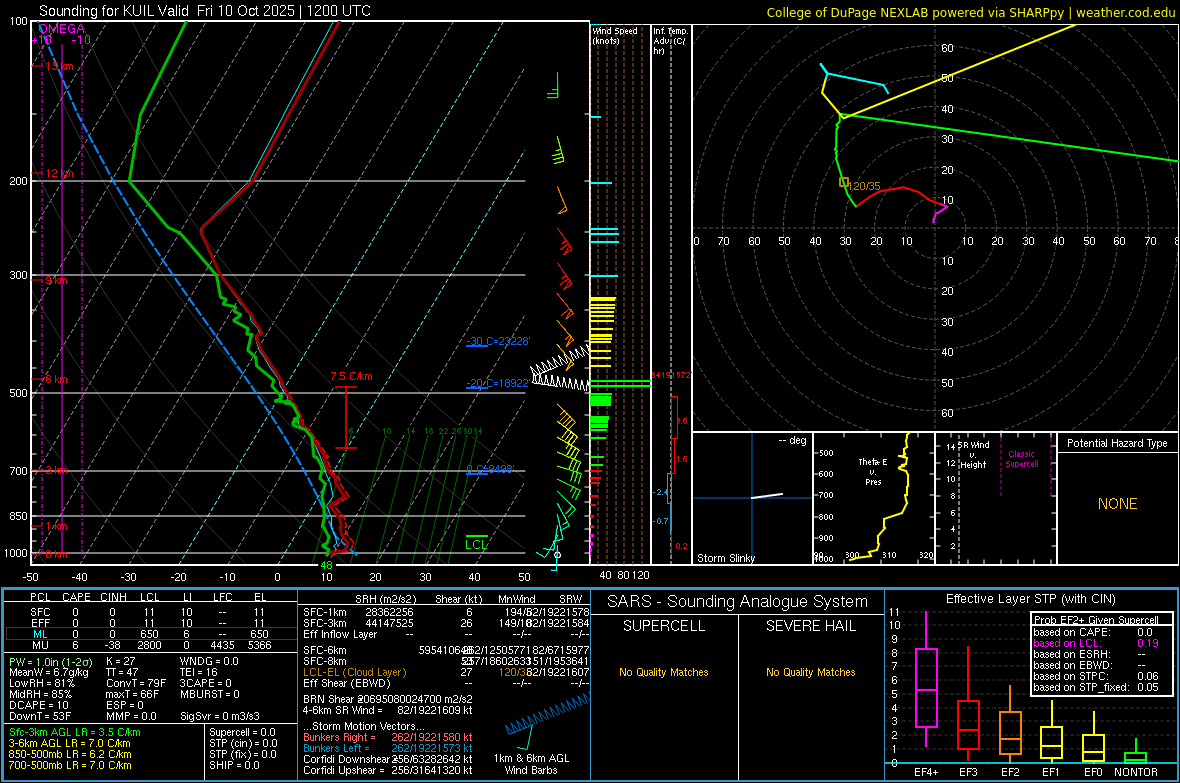This screenshot has width=1180, height=783.
Task: Click 'Sfc-3km AGL LR = 3.5 C/km'
Action: click(75, 732)
